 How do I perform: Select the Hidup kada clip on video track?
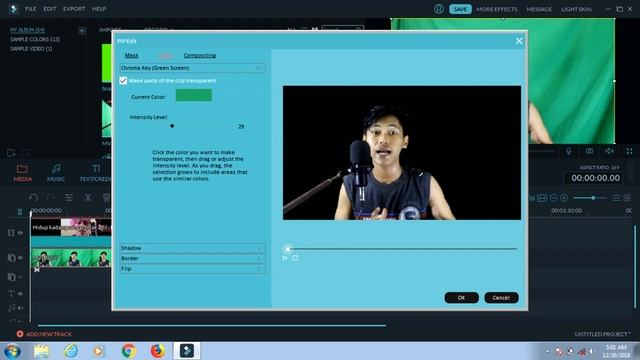click(x=71, y=227)
